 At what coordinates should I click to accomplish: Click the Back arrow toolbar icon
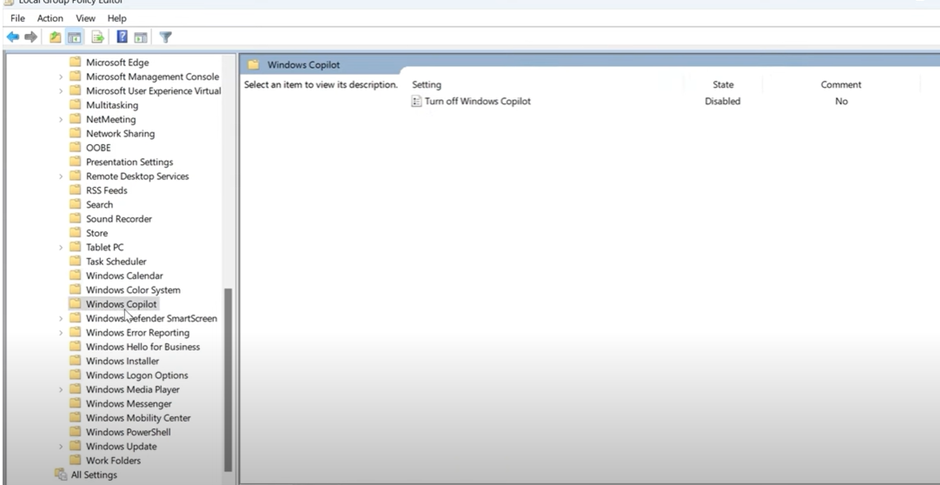pyautogui.click(x=13, y=37)
